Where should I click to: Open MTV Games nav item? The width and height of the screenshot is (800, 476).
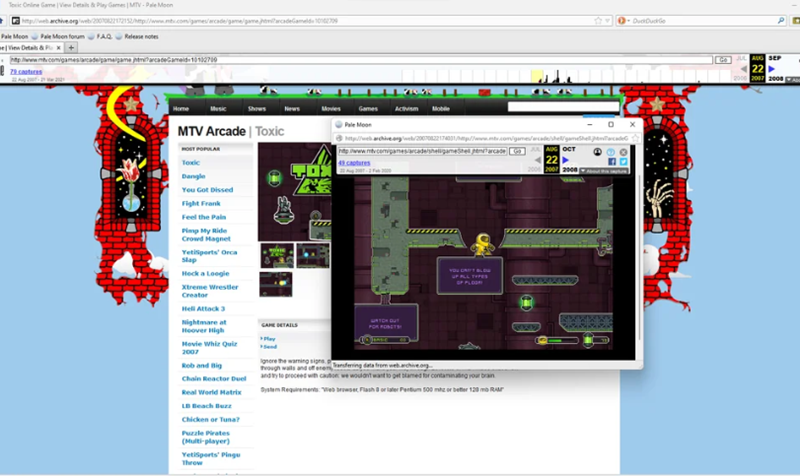pos(368,109)
